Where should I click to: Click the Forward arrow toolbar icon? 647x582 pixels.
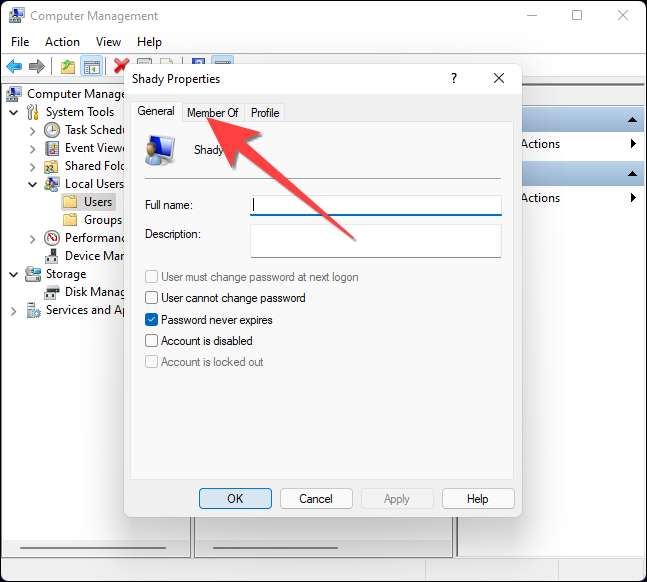tap(37, 66)
